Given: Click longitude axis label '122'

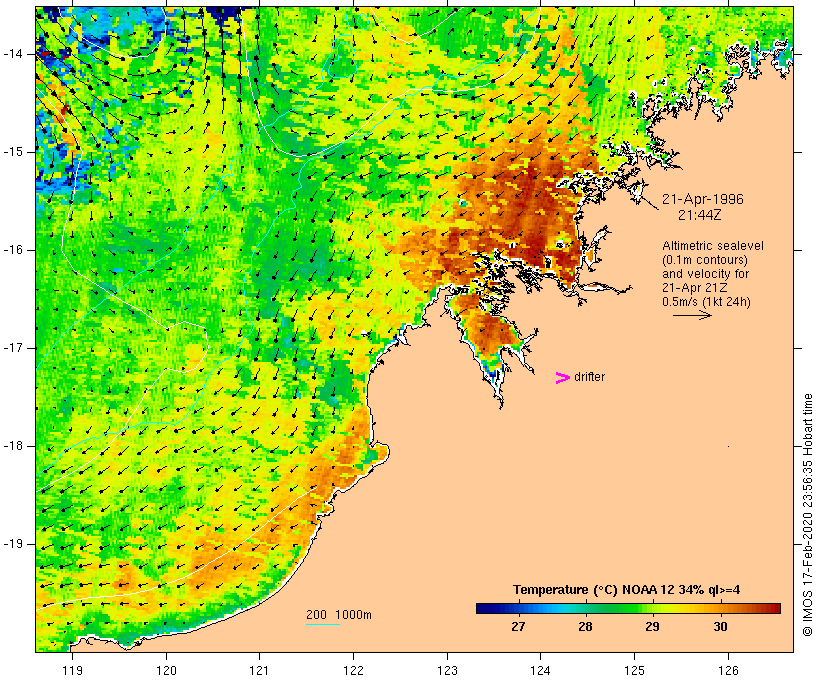Looking at the screenshot, I should tap(354, 670).
